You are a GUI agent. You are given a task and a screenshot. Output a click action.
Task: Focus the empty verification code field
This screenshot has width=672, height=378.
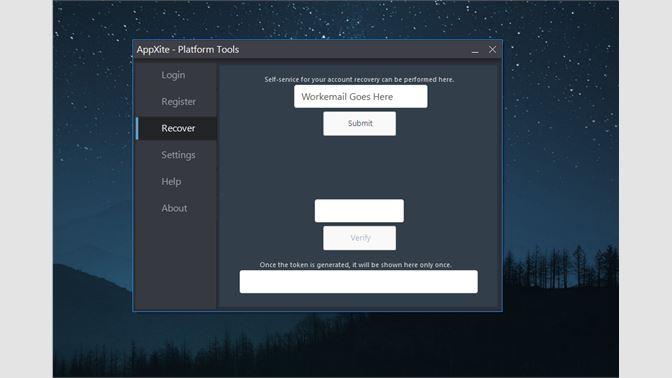coord(359,210)
